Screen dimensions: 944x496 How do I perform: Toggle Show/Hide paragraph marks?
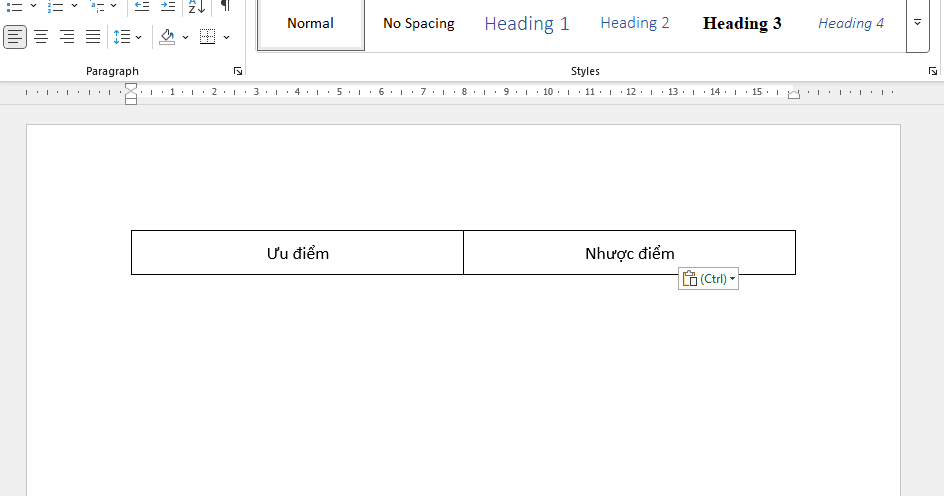point(225,6)
